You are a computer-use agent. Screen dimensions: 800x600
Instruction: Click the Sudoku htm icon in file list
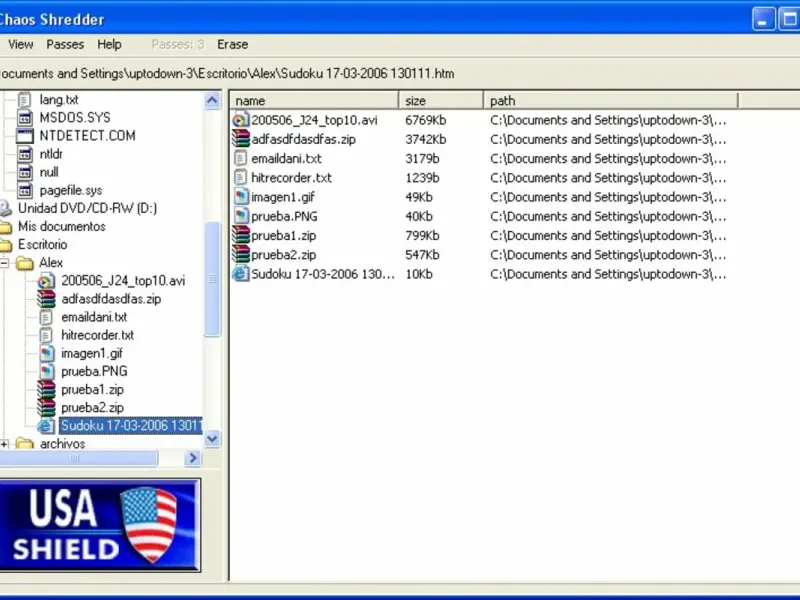coord(240,274)
